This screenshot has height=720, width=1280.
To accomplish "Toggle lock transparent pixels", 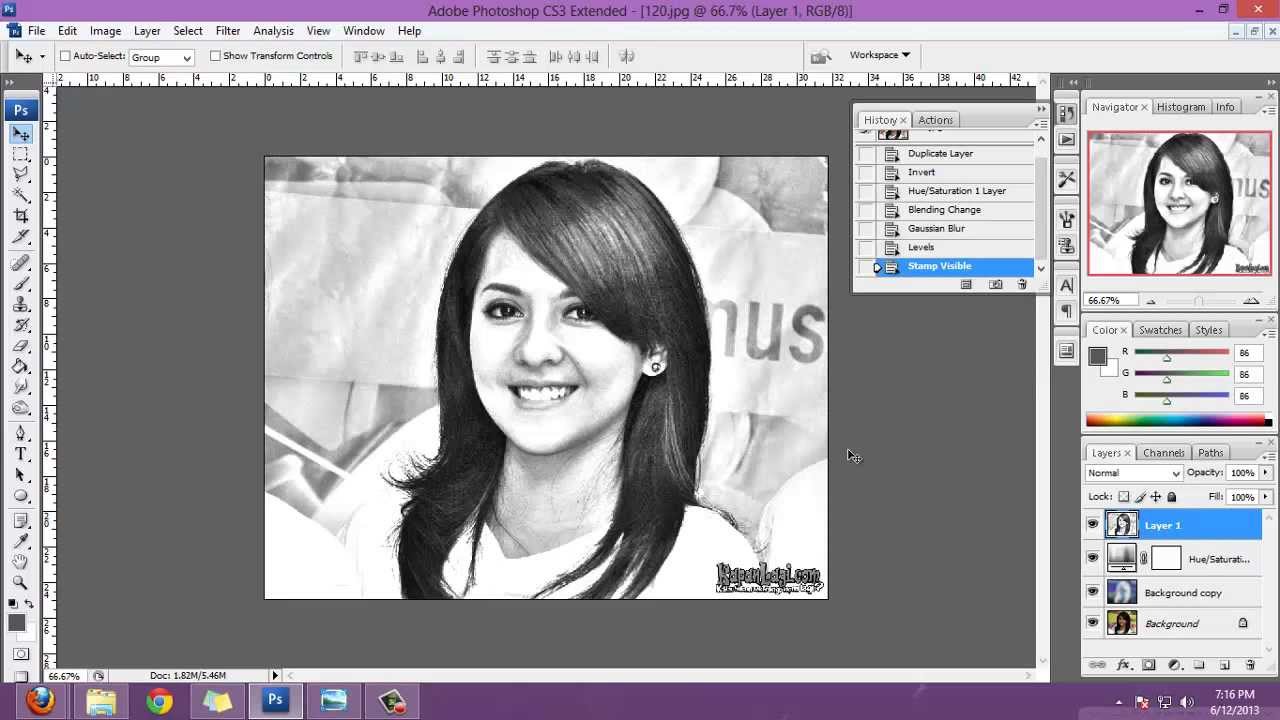I will pos(1123,497).
